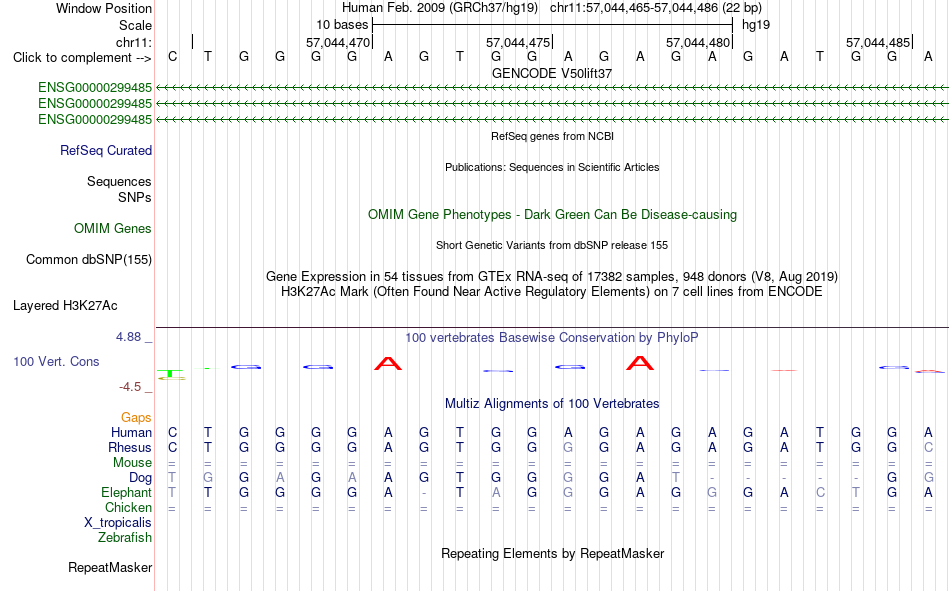
Task: Click 'Repeating Elements by RepeatMasker' title
Action: click(552, 553)
